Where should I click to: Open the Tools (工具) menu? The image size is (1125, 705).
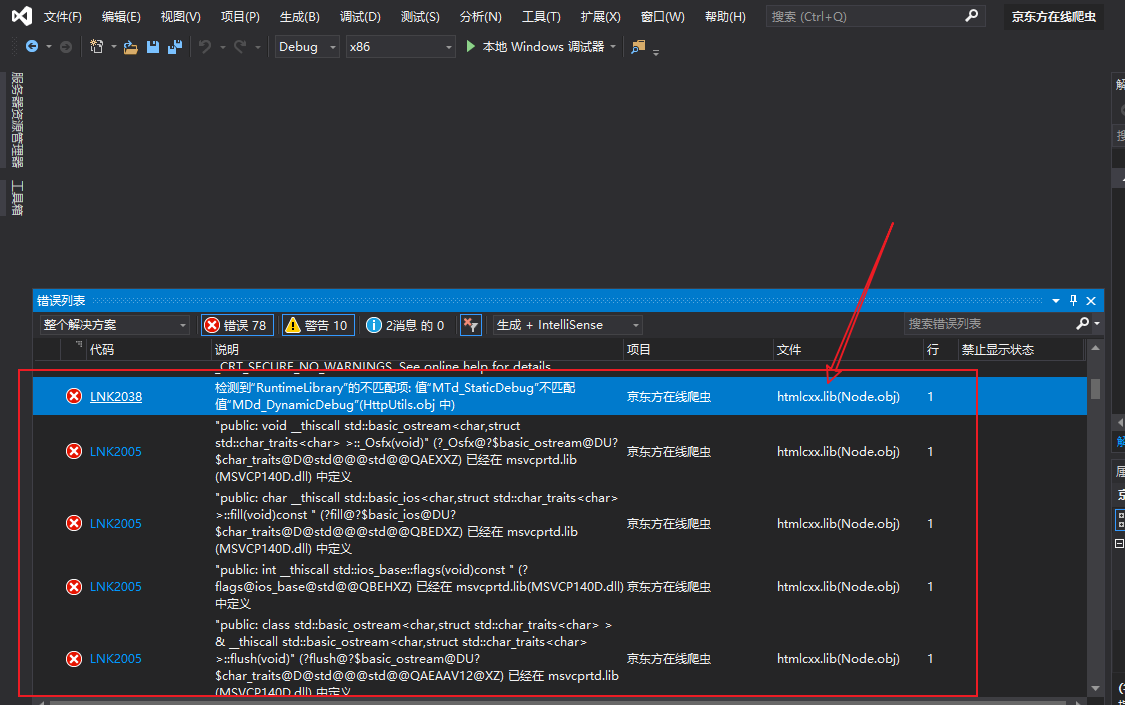[x=541, y=16]
